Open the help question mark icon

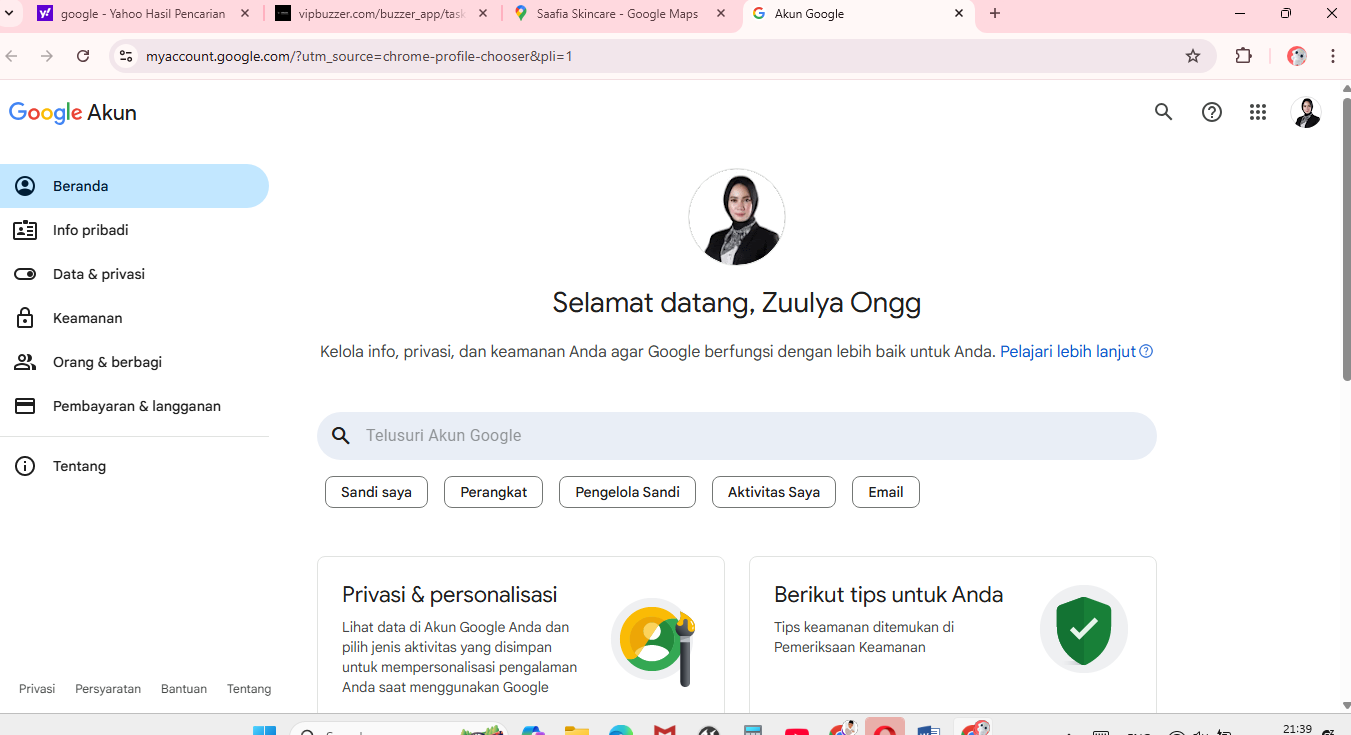click(1212, 112)
